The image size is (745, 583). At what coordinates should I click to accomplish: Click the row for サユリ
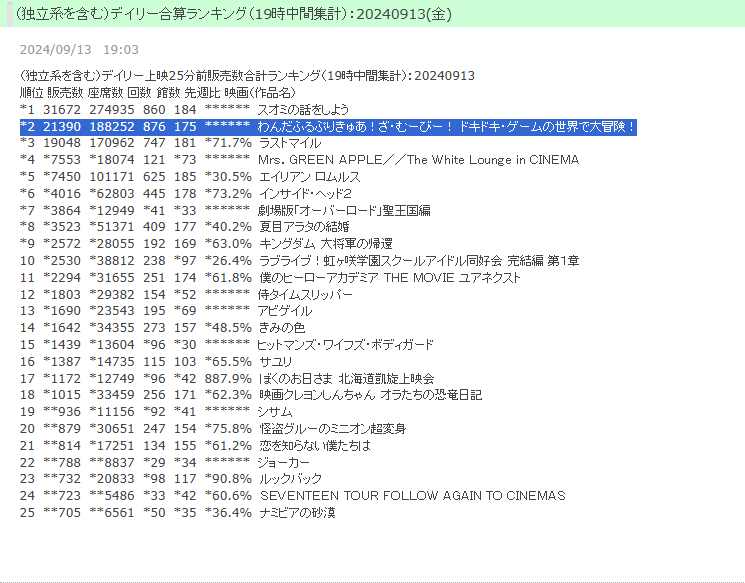click(x=156, y=362)
